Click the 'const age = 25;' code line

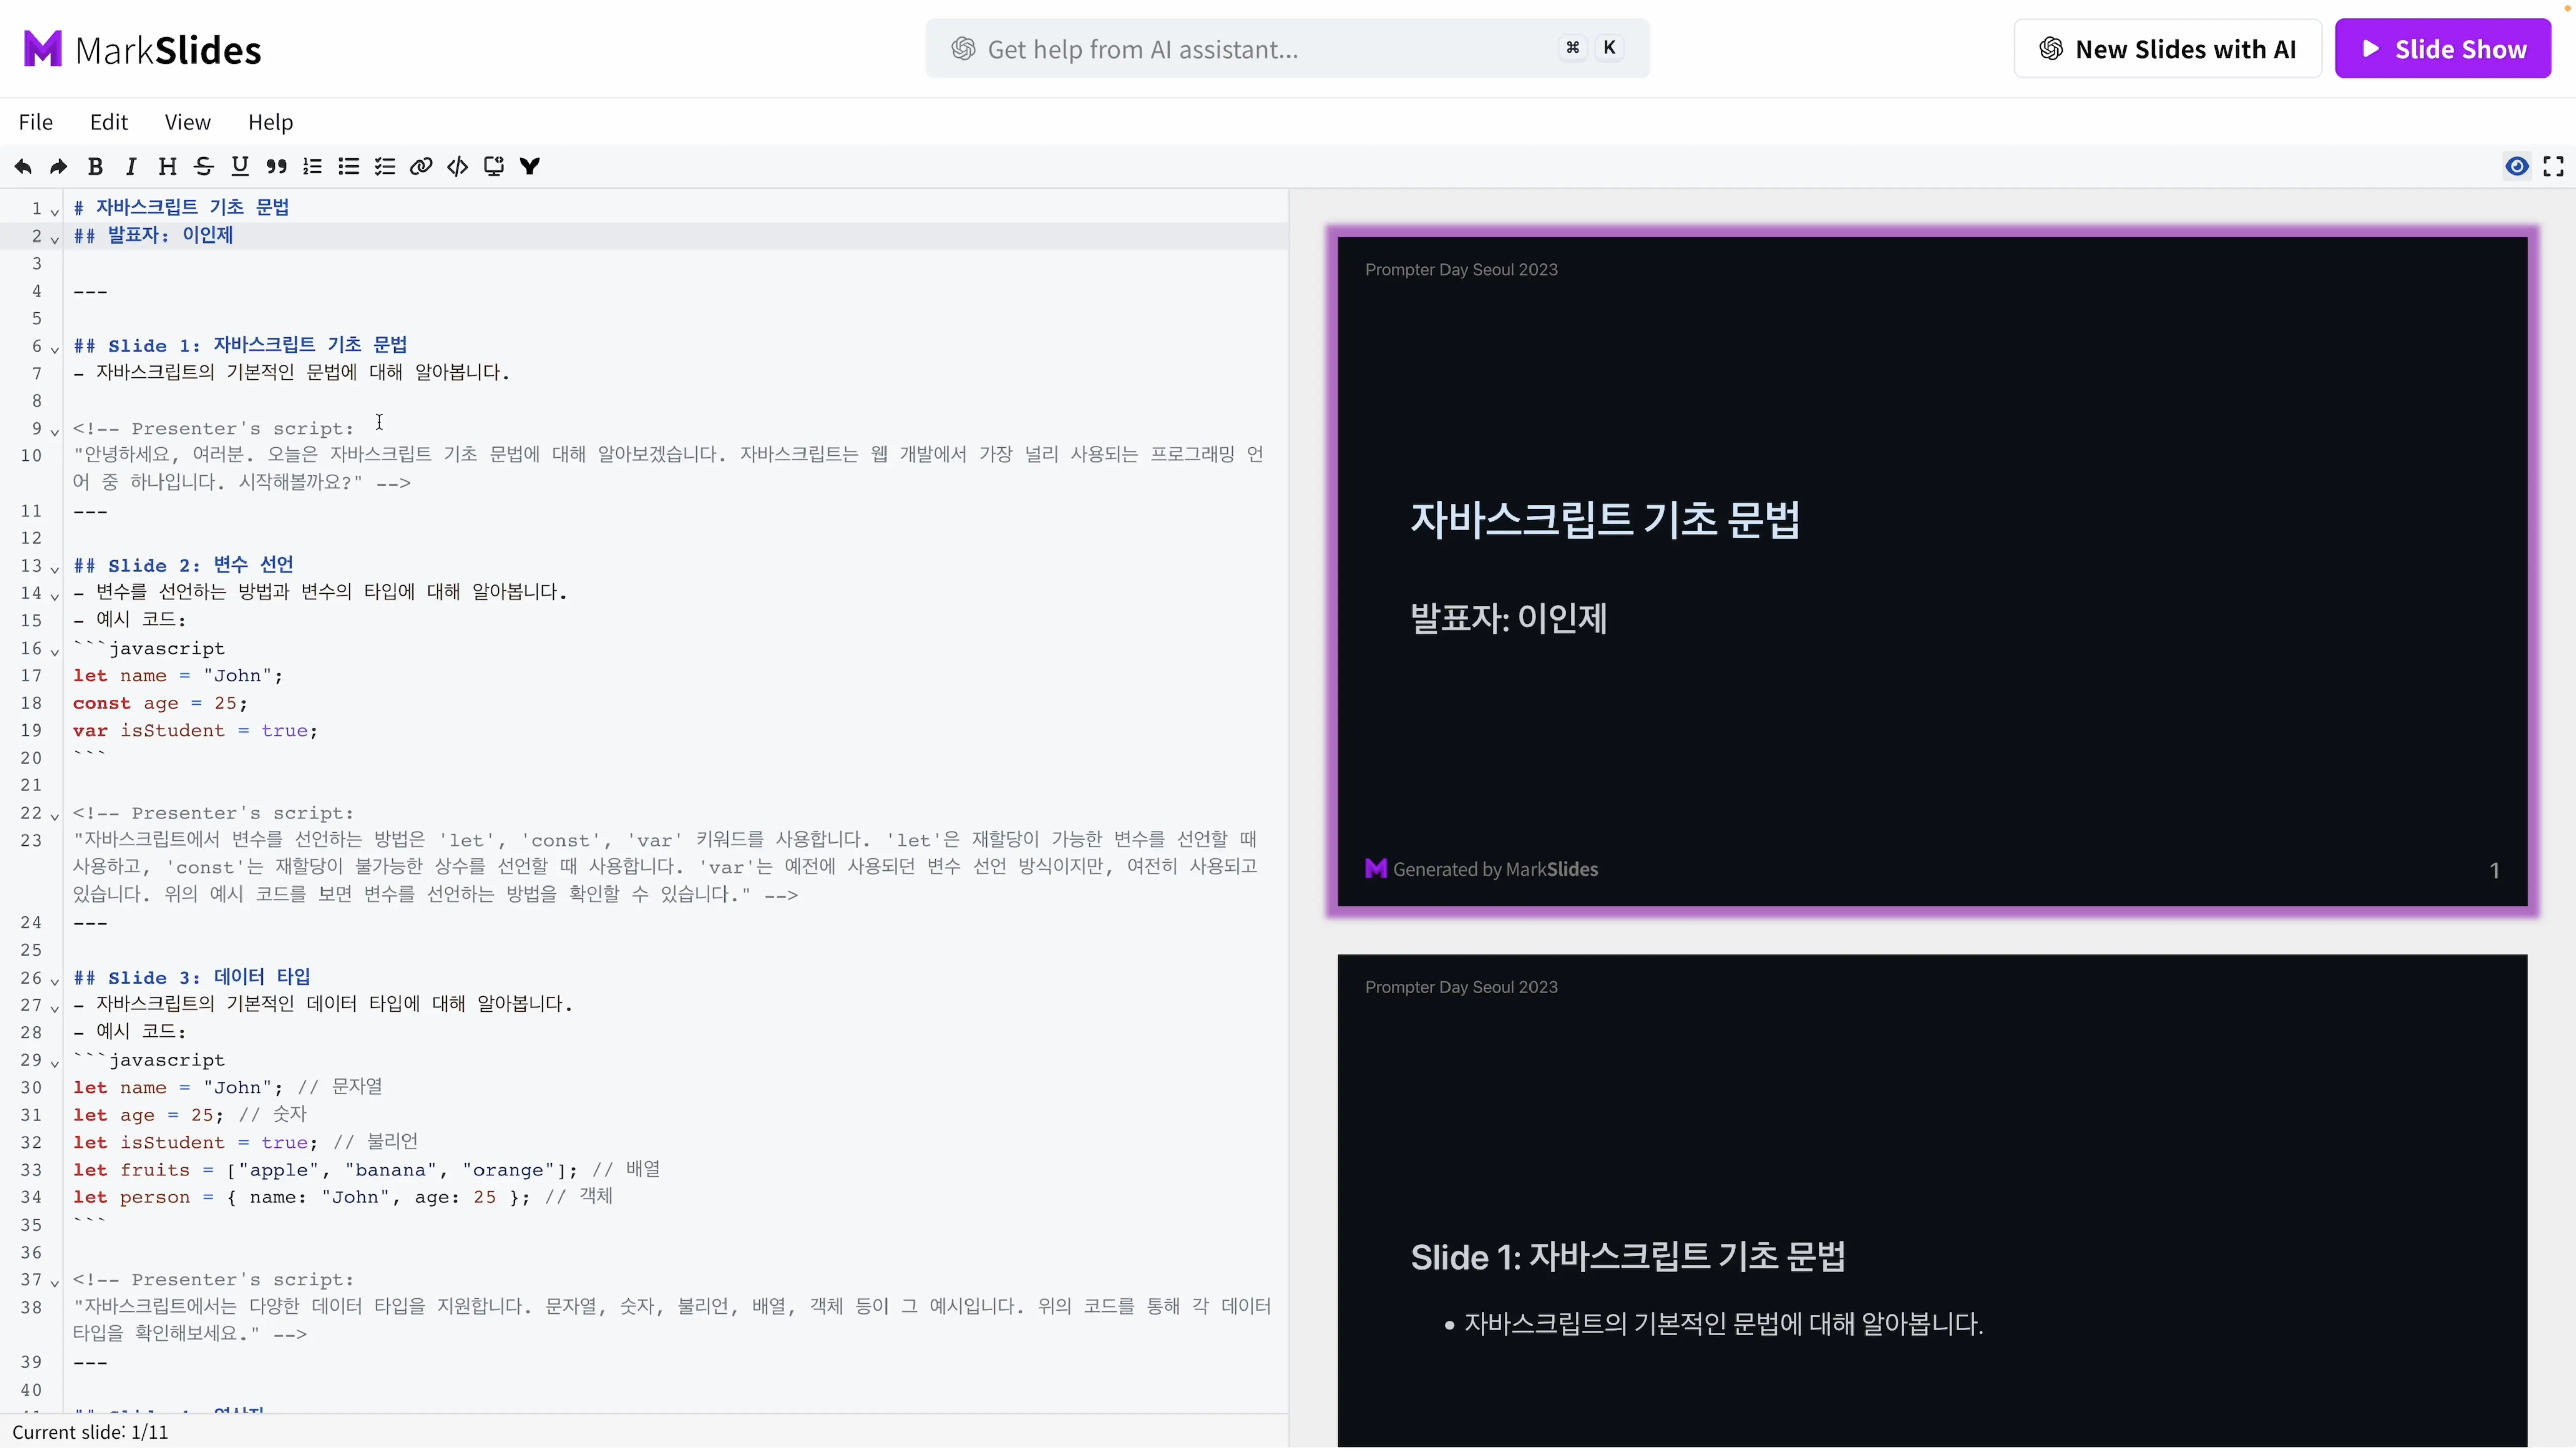160,703
